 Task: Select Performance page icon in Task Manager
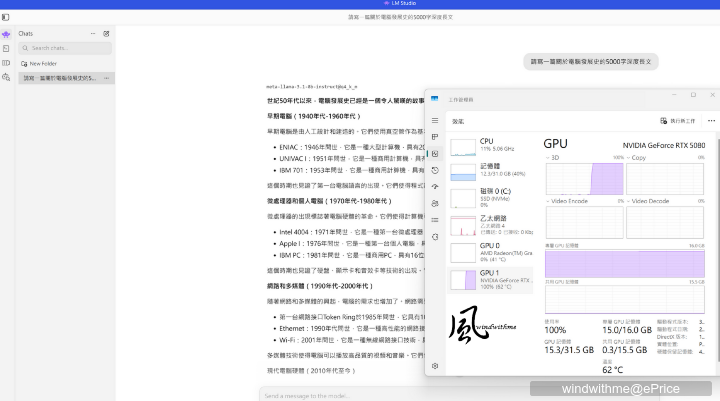[x=435, y=154]
